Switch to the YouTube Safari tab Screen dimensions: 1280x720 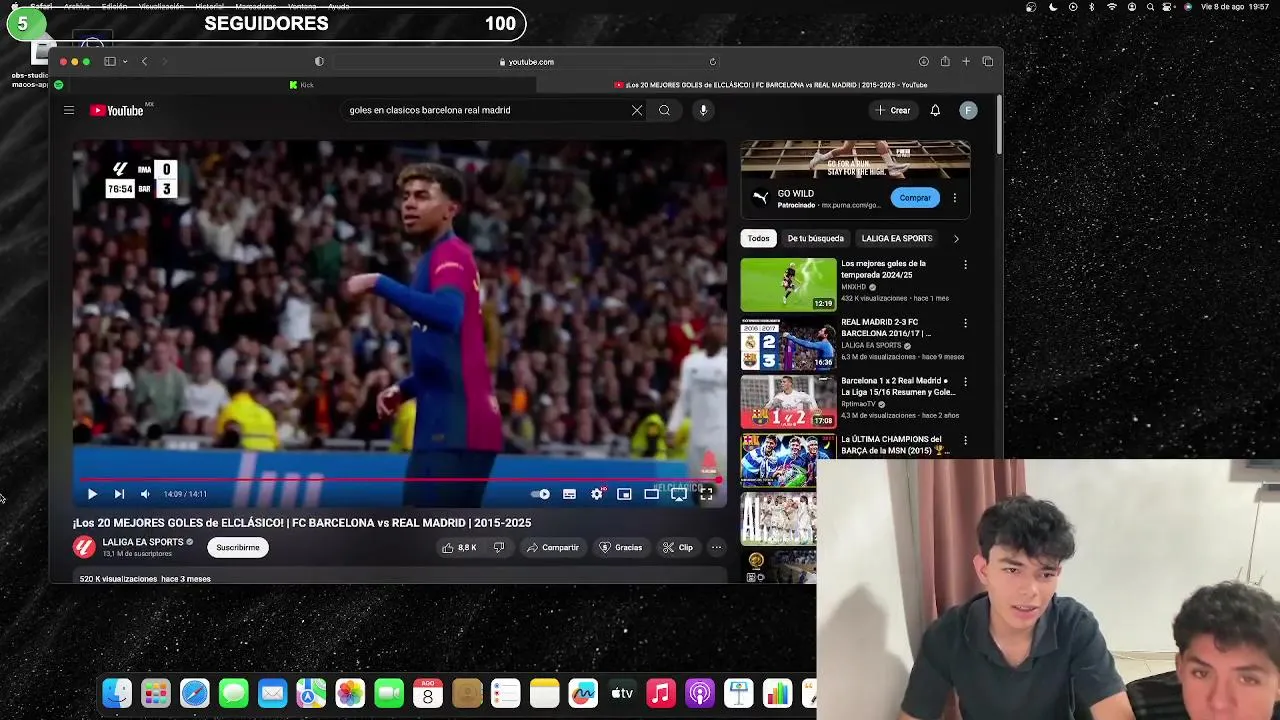click(x=770, y=85)
